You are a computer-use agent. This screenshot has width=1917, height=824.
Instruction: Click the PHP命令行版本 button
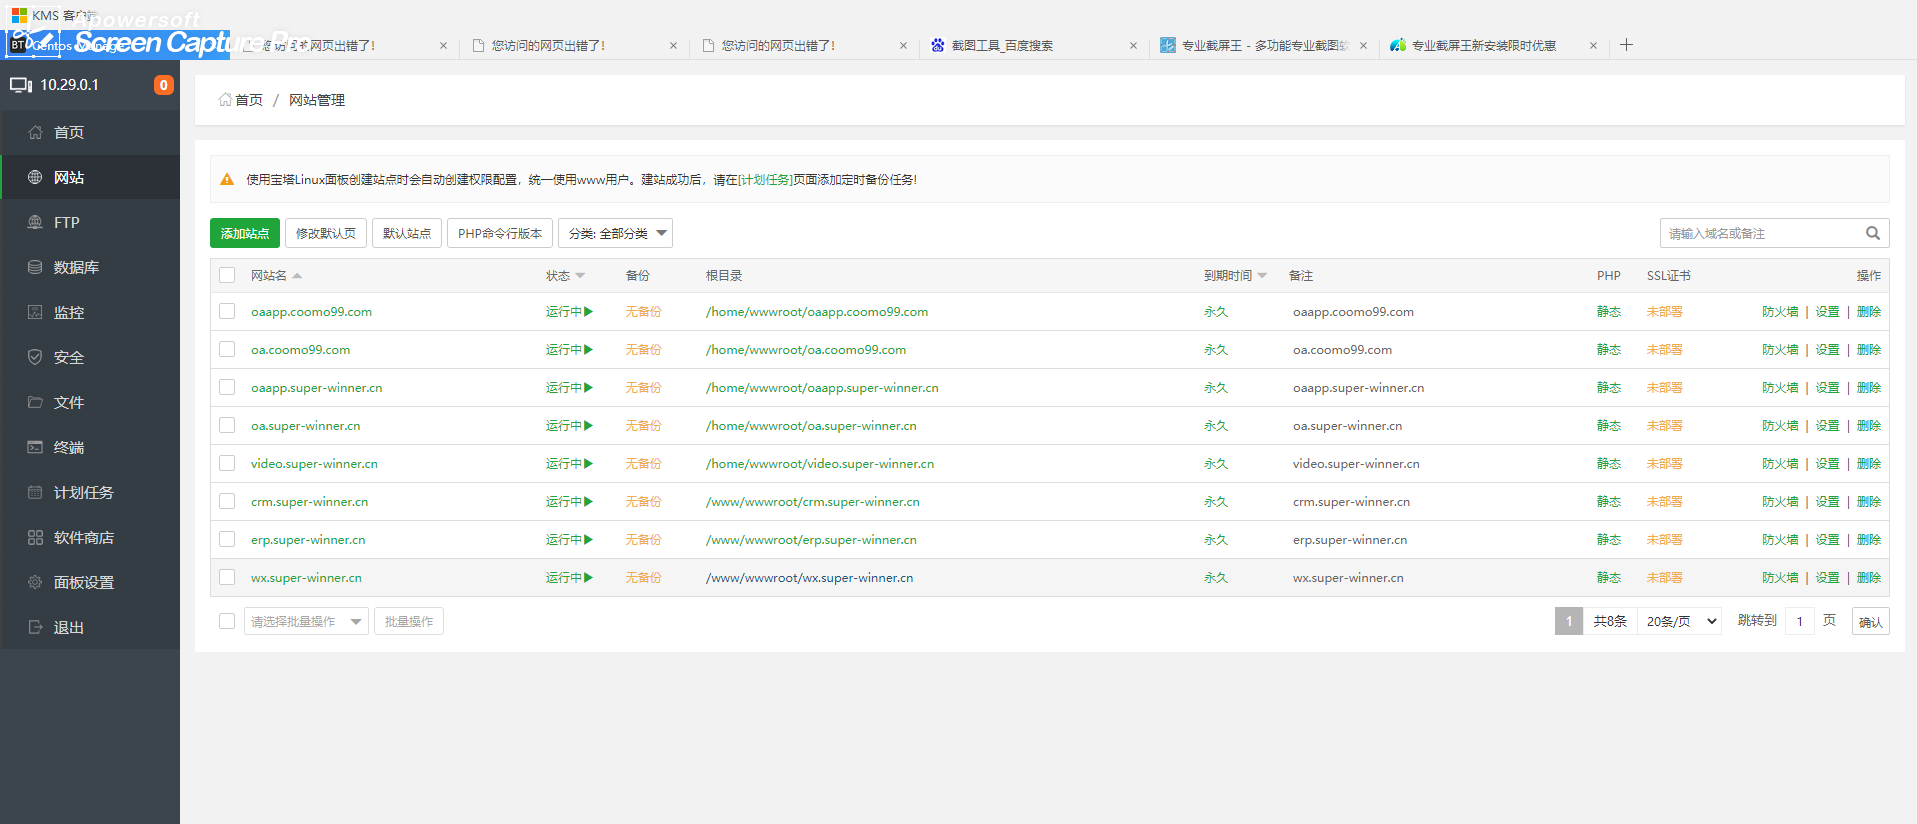pyautogui.click(x=500, y=233)
